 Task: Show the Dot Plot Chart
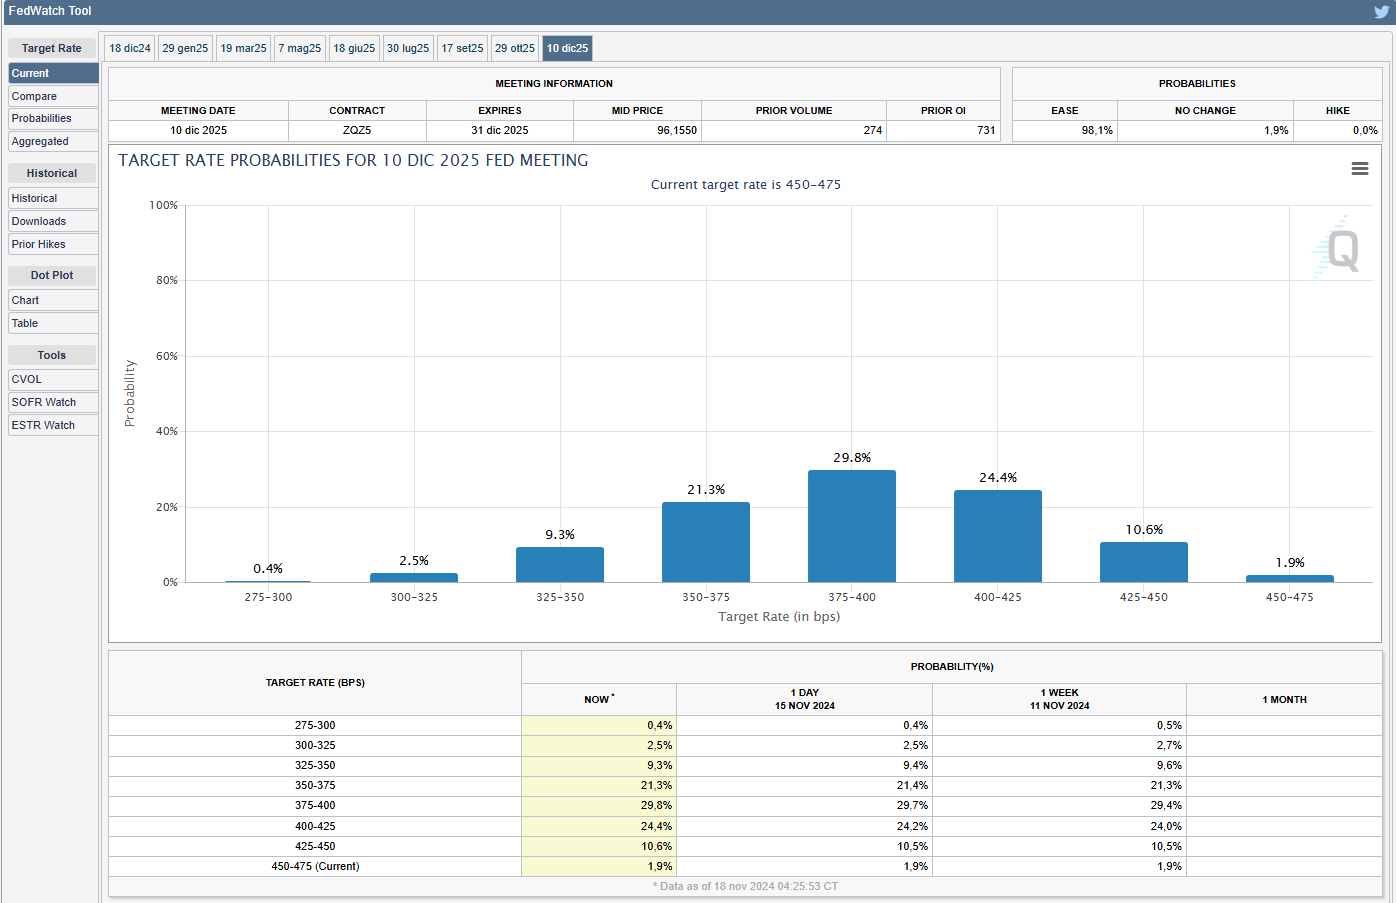point(53,300)
